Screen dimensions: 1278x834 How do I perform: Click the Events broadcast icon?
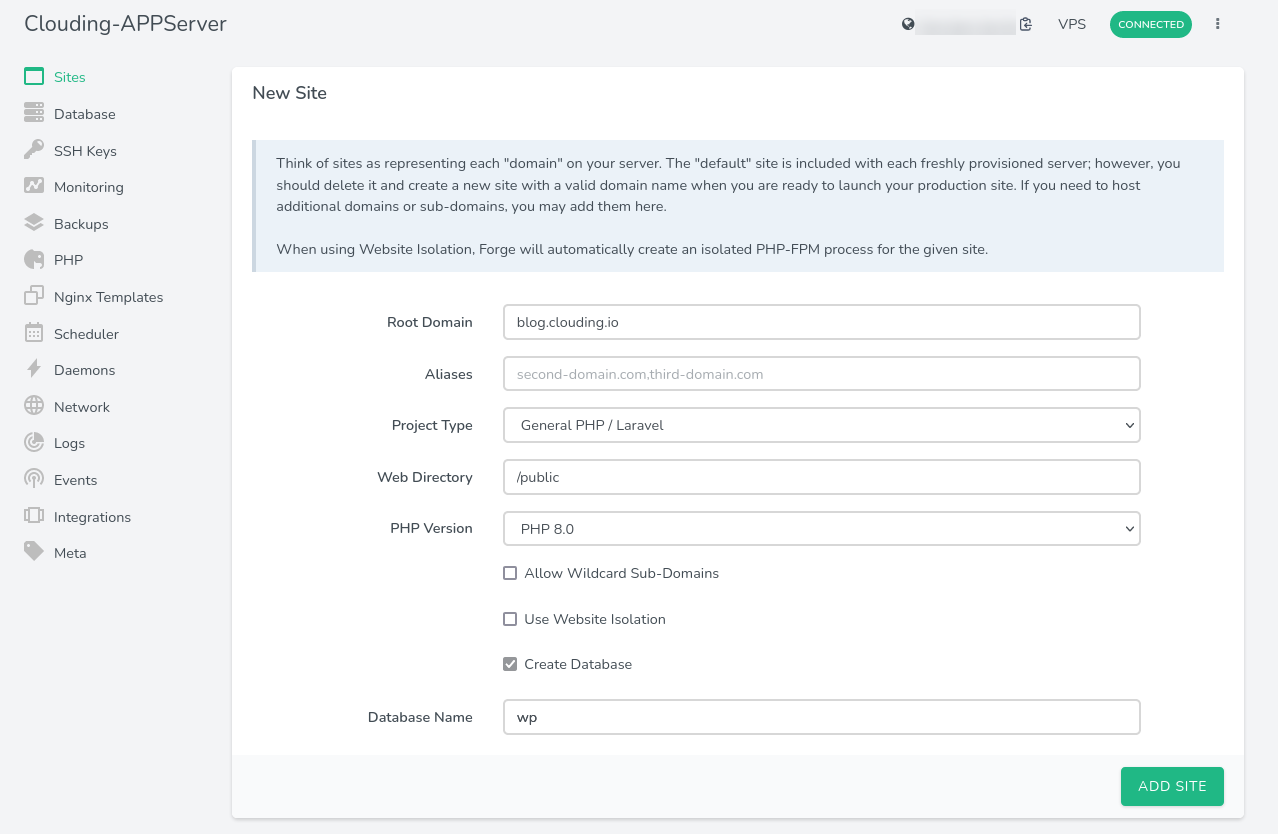pos(34,480)
